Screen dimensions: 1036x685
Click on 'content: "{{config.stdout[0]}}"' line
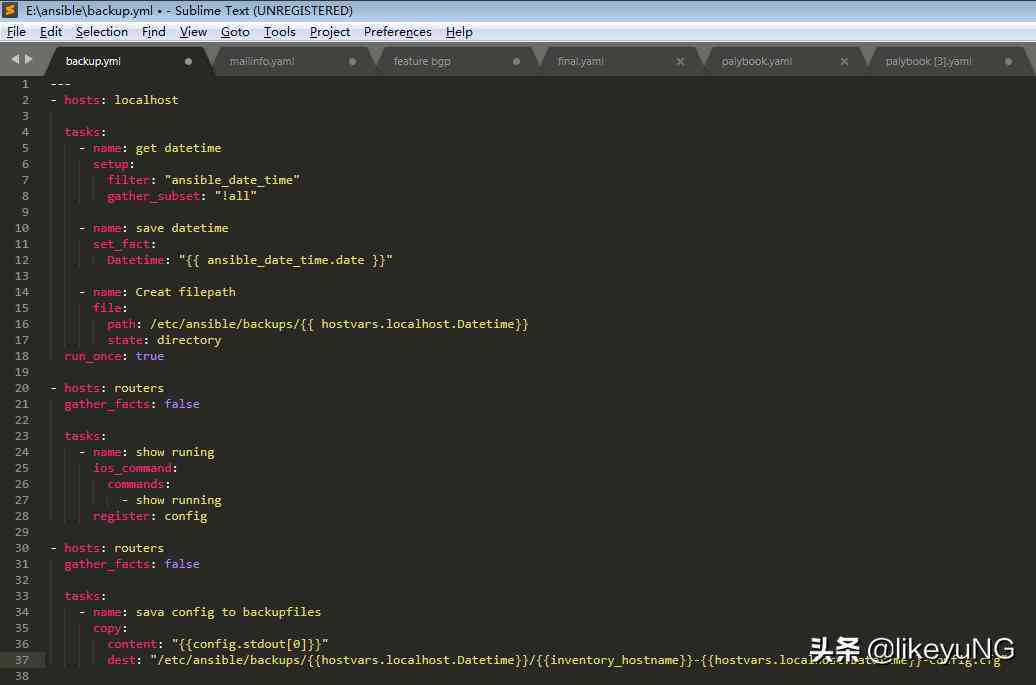pyautogui.click(x=217, y=644)
